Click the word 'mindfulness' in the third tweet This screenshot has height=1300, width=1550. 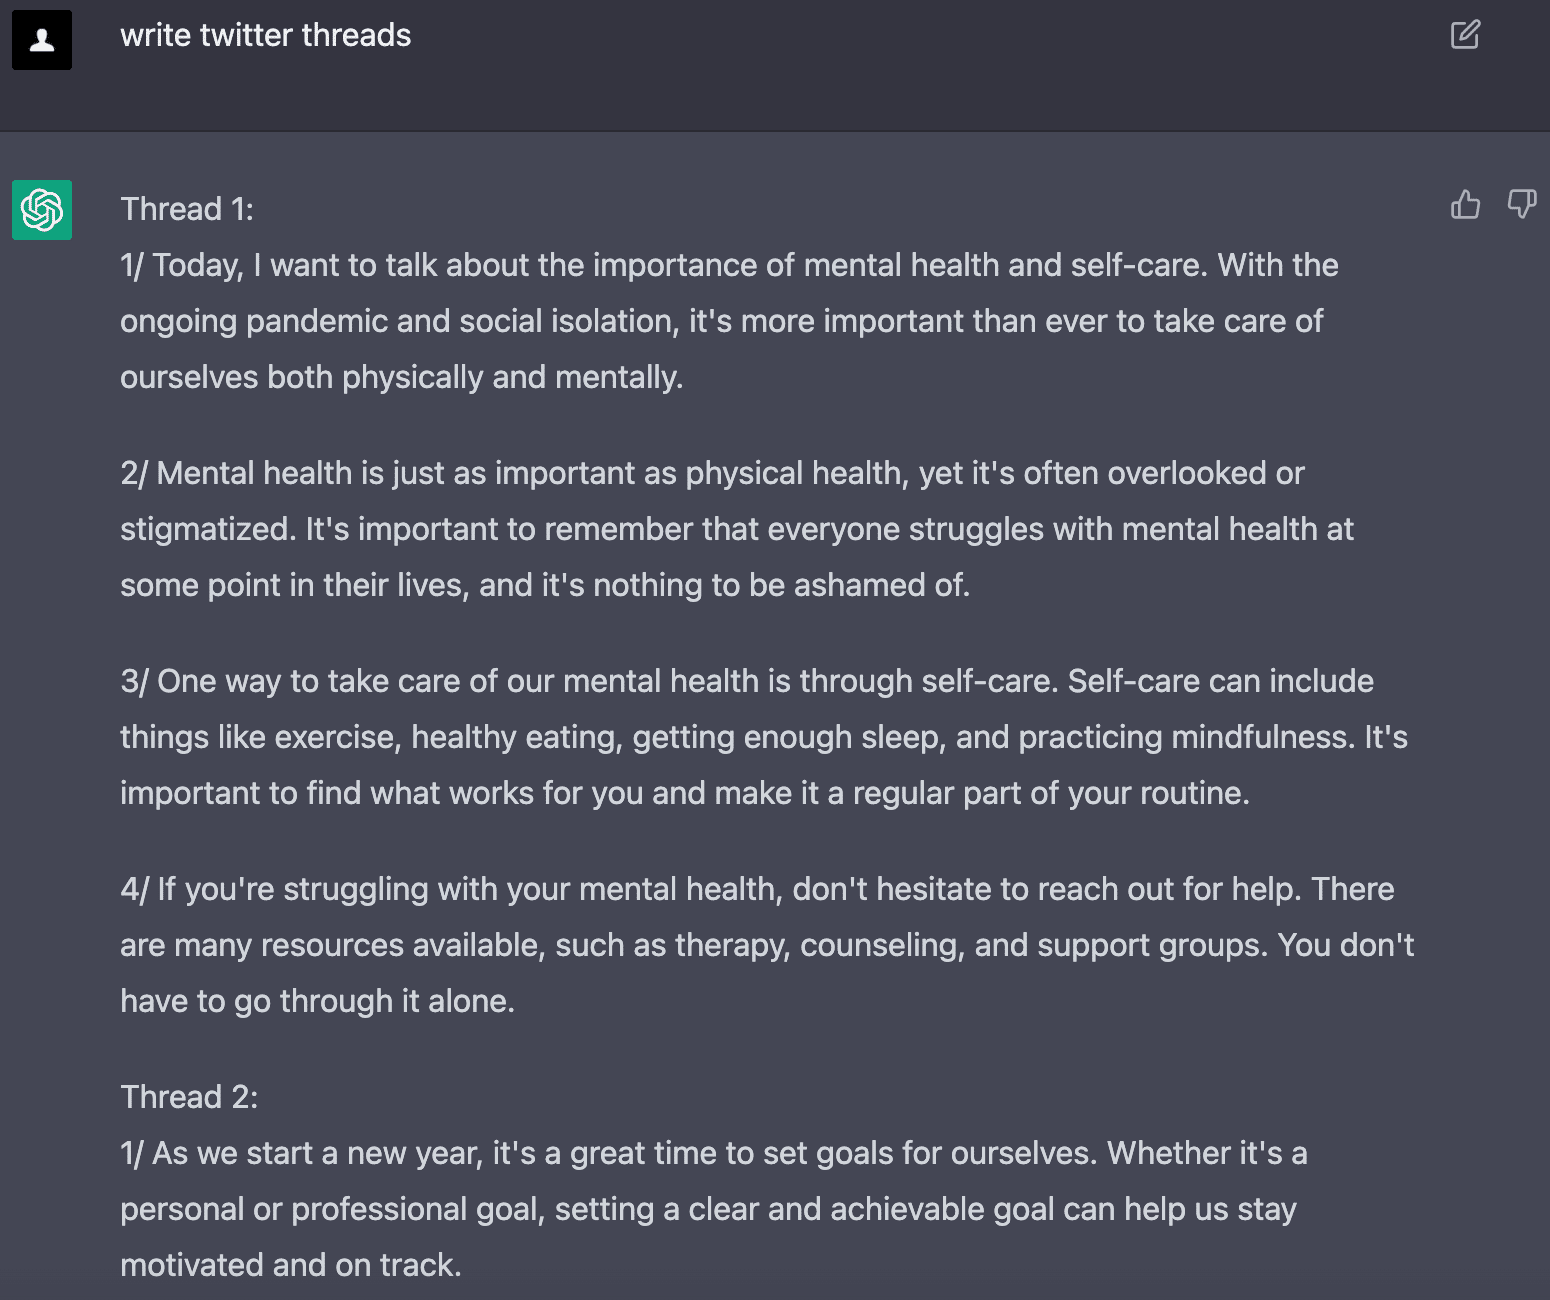point(1262,737)
